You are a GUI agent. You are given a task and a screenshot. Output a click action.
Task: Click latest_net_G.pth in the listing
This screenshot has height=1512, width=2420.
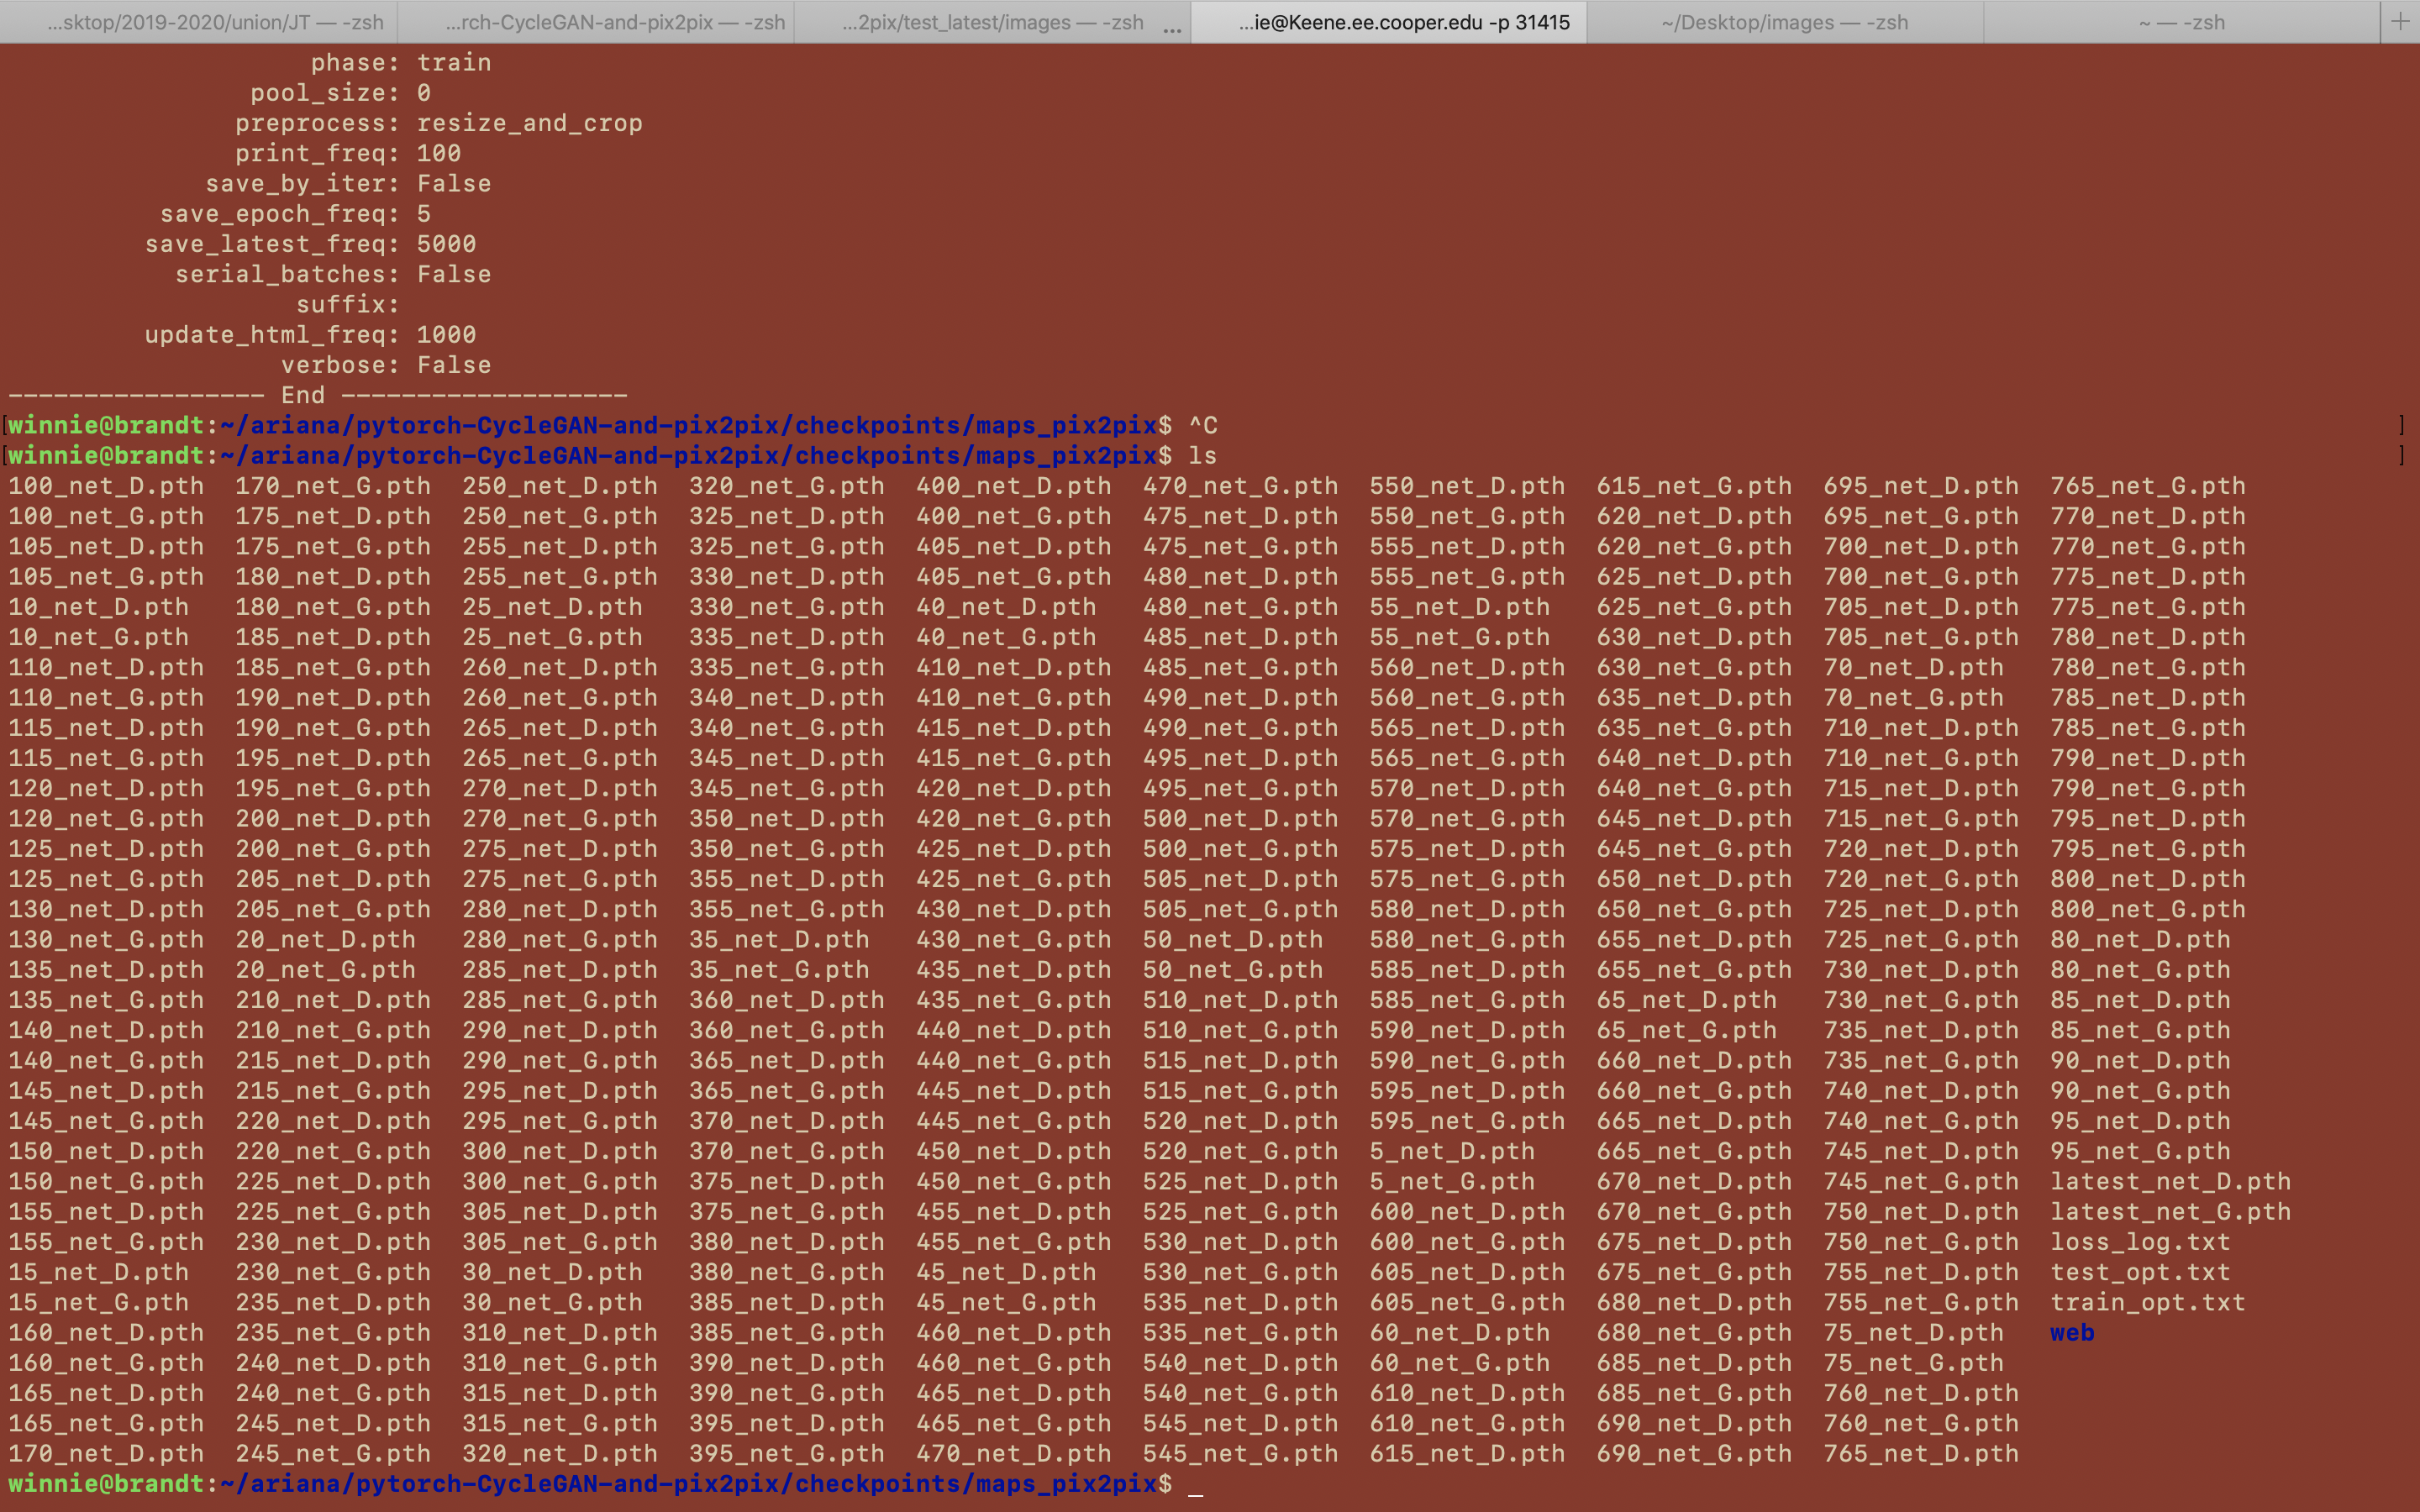[2170, 1211]
